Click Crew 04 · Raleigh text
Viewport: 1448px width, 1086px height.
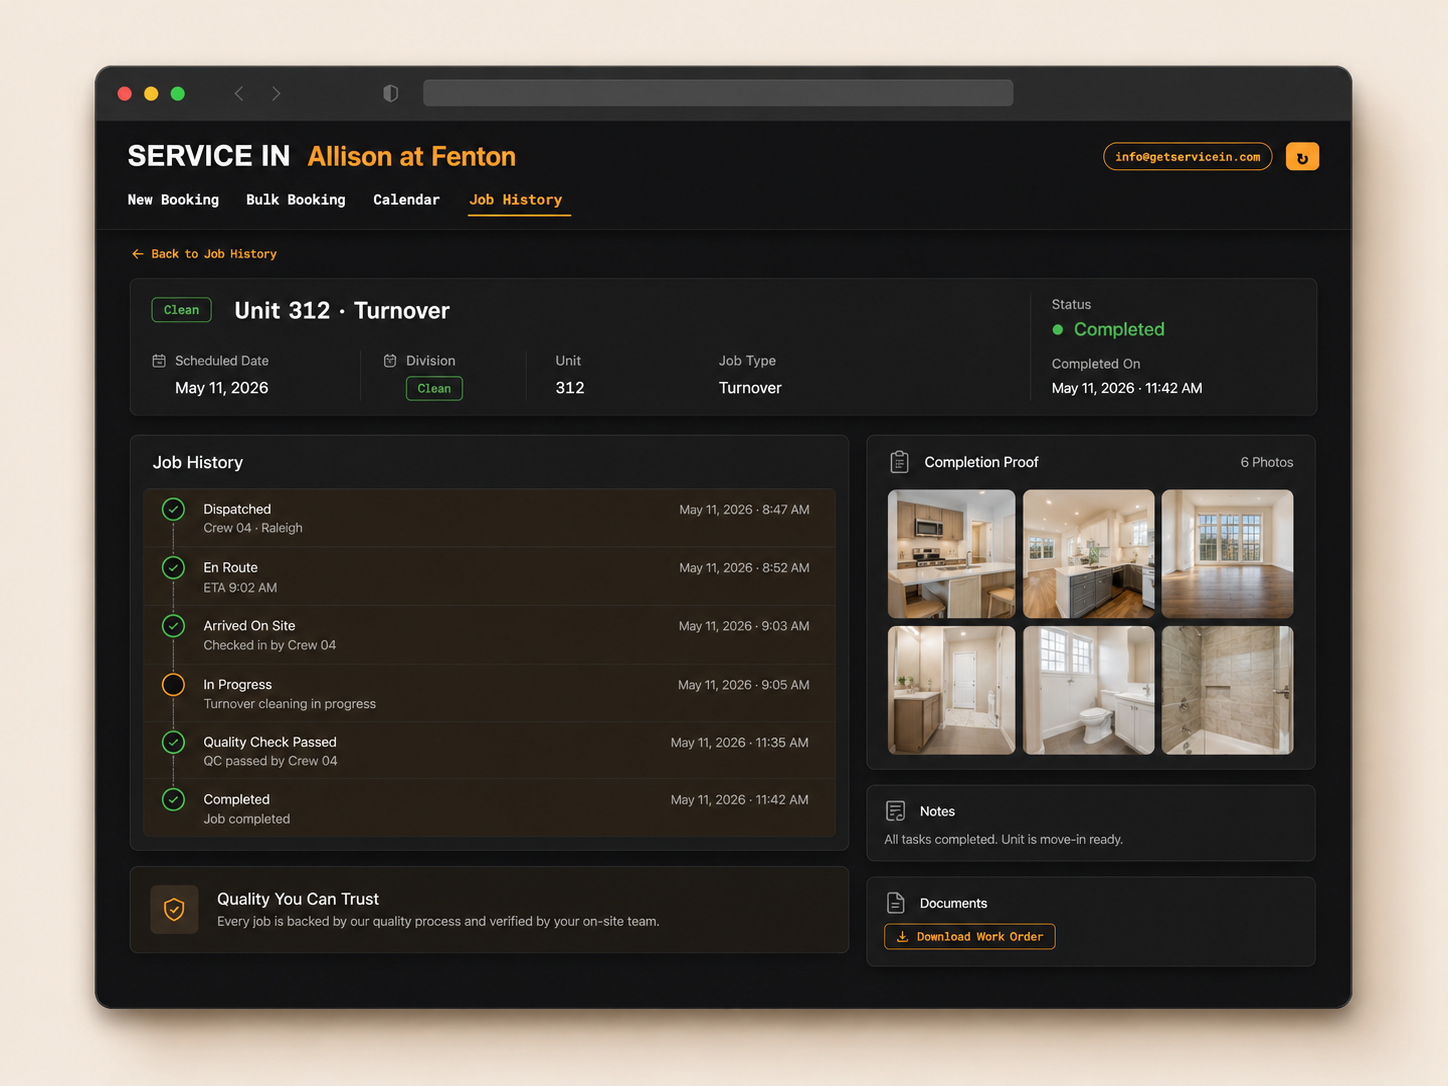point(253,528)
